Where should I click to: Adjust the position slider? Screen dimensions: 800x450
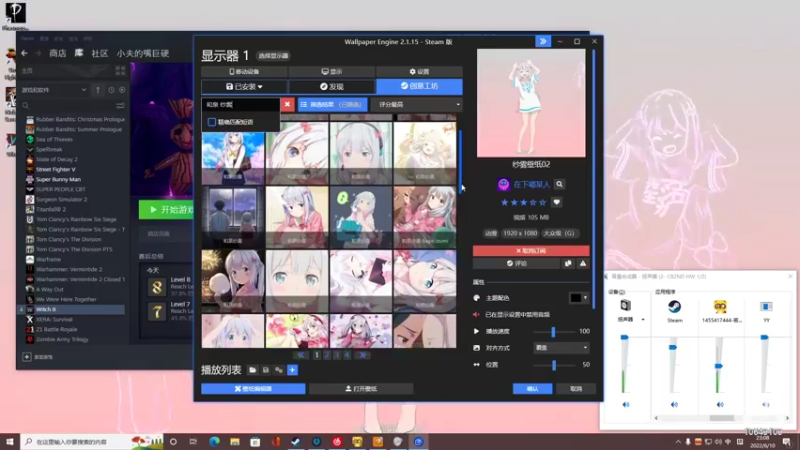click(x=554, y=365)
